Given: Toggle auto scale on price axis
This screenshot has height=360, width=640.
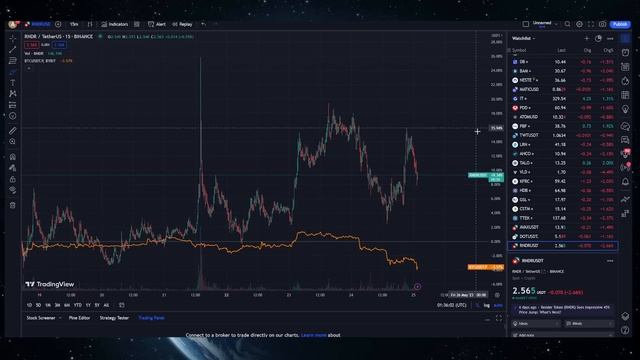Looking at the screenshot, I should click(498, 305).
